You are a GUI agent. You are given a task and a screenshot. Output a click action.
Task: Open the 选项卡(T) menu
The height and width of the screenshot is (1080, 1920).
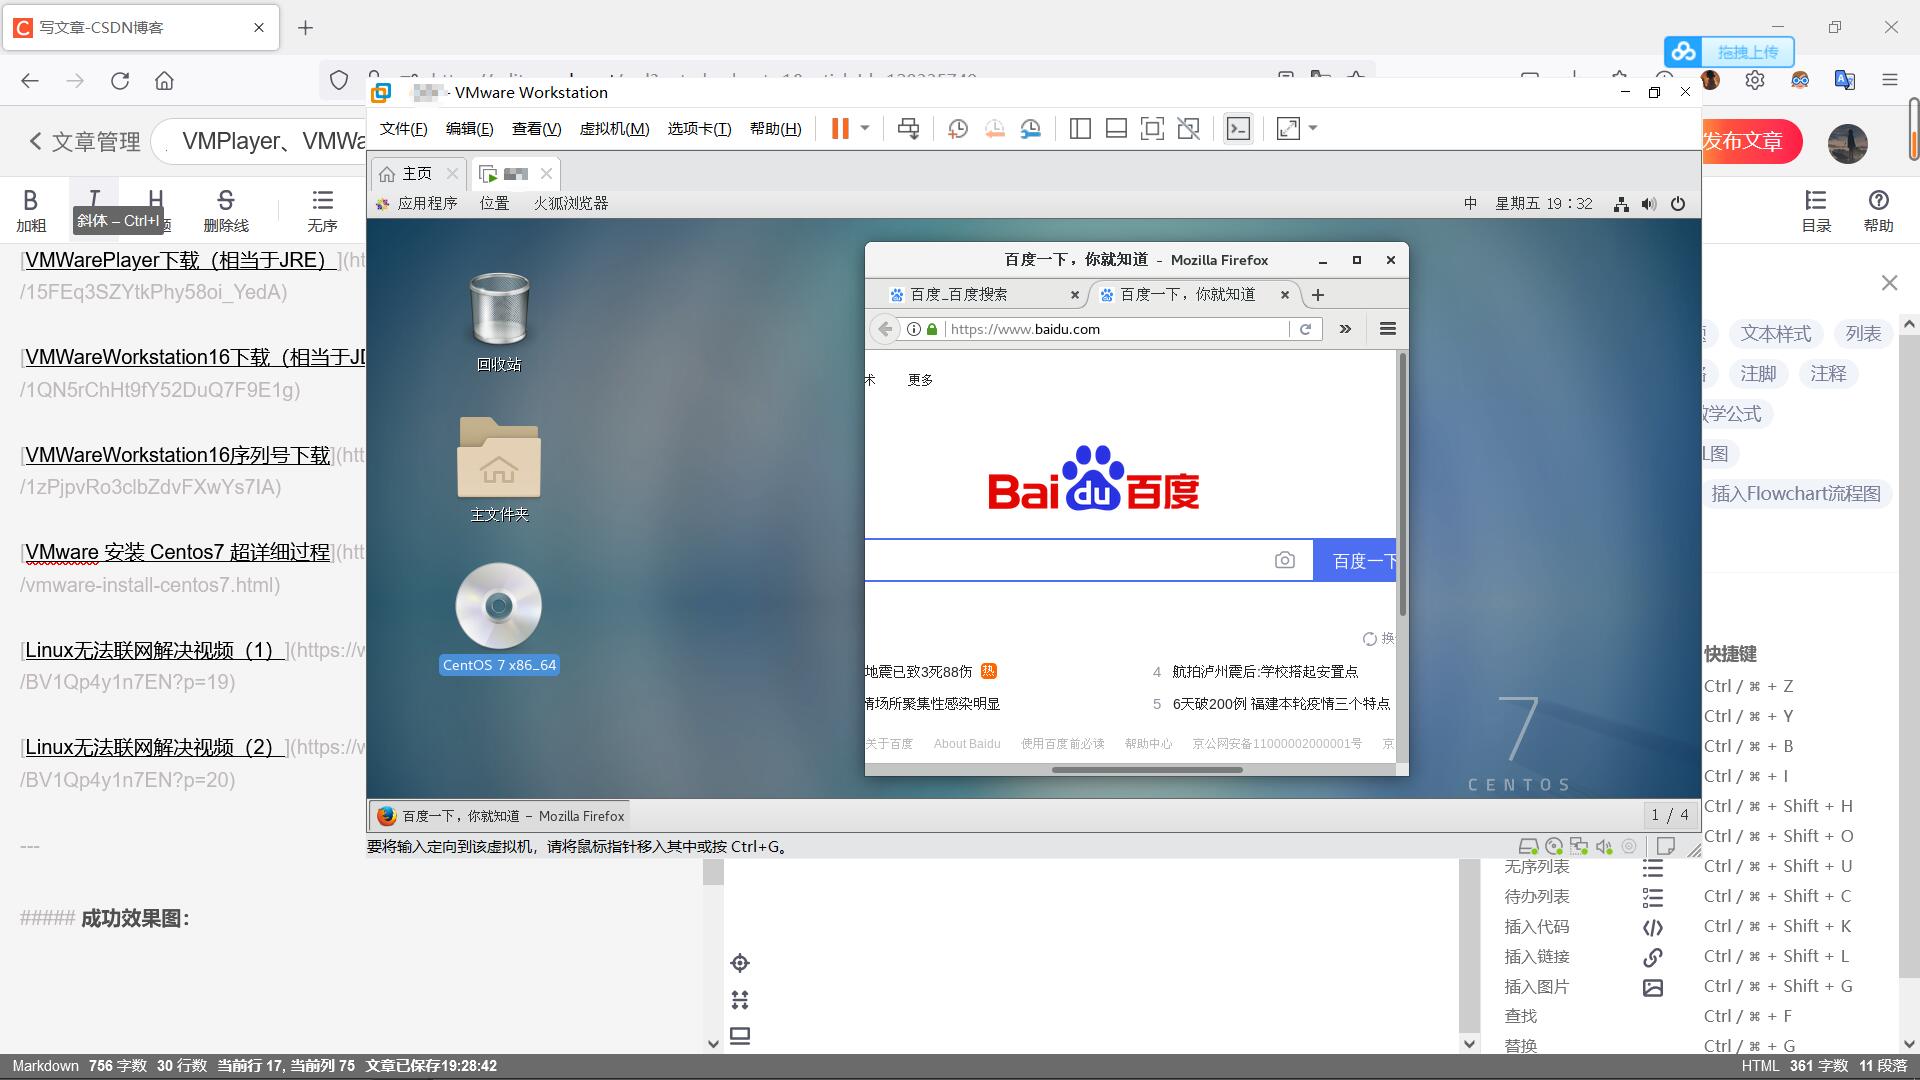699,129
